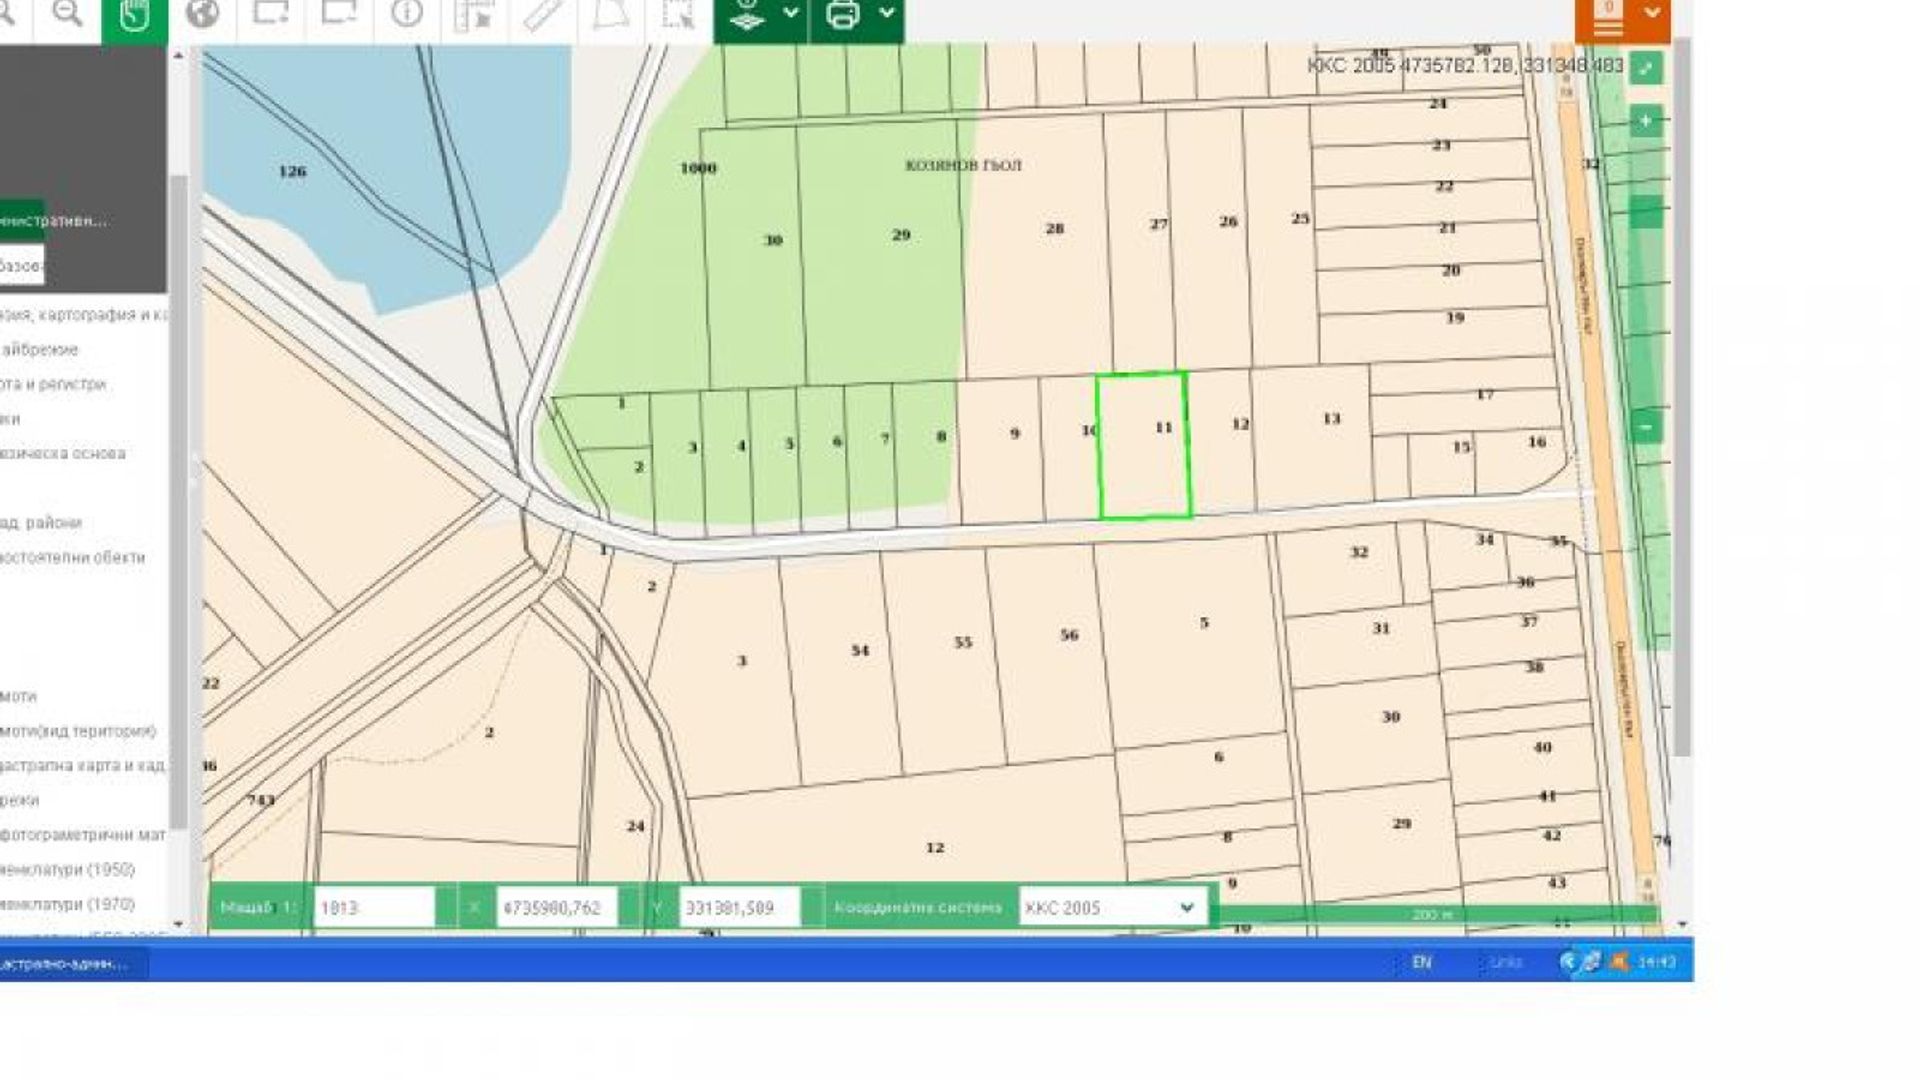This screenshot has height=1080, width=1920.
Task: Zoom in with the map plus button
Action: (1645, 122)
